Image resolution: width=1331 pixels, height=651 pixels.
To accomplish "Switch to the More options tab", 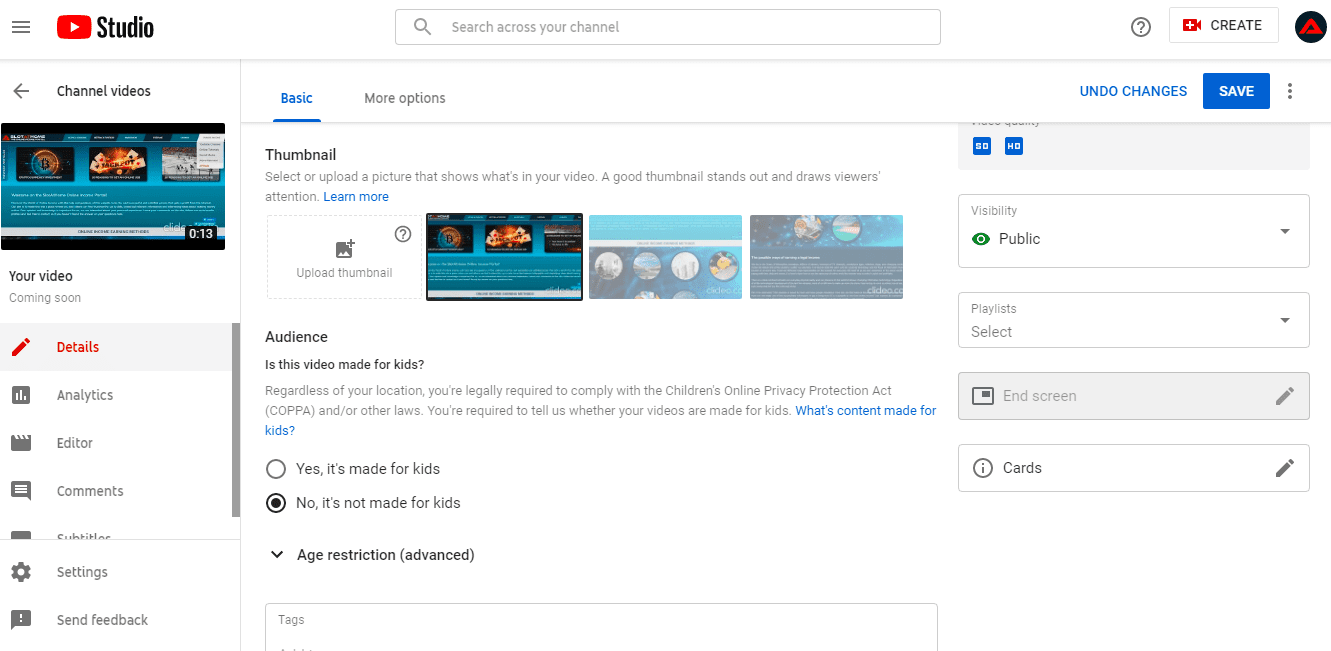I will 404,98.
